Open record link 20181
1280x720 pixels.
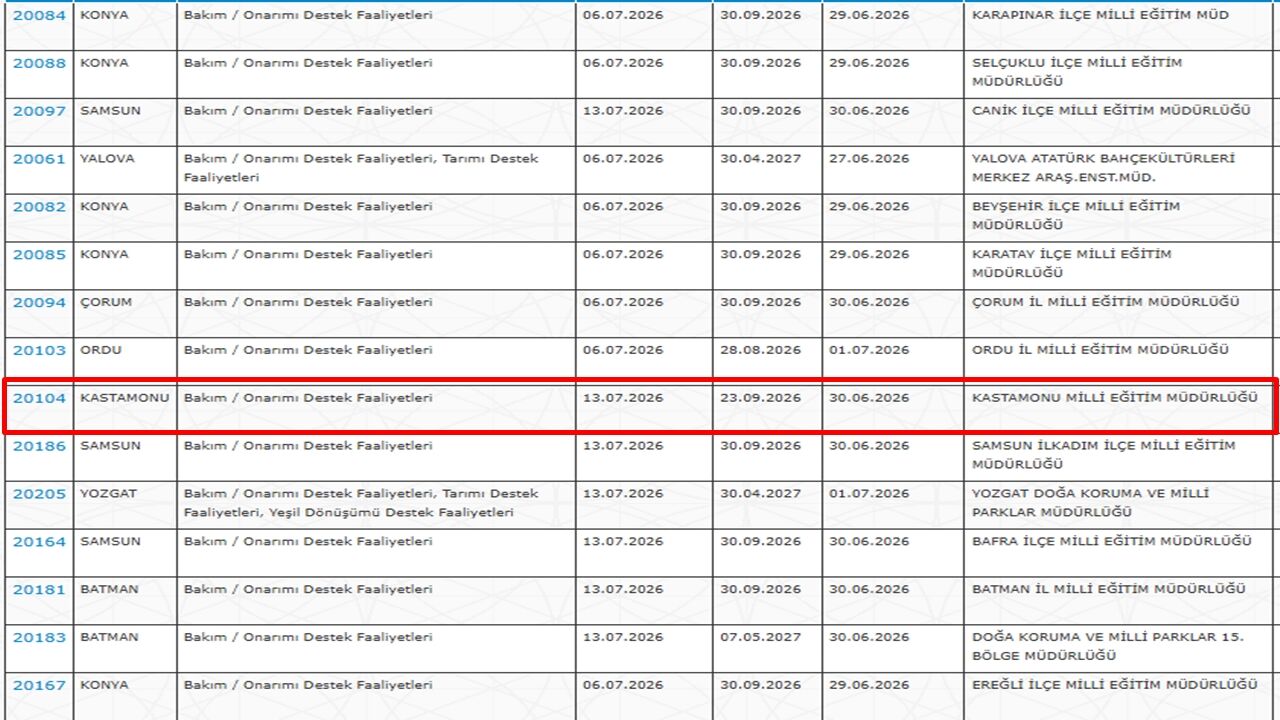tap(39, 590)
